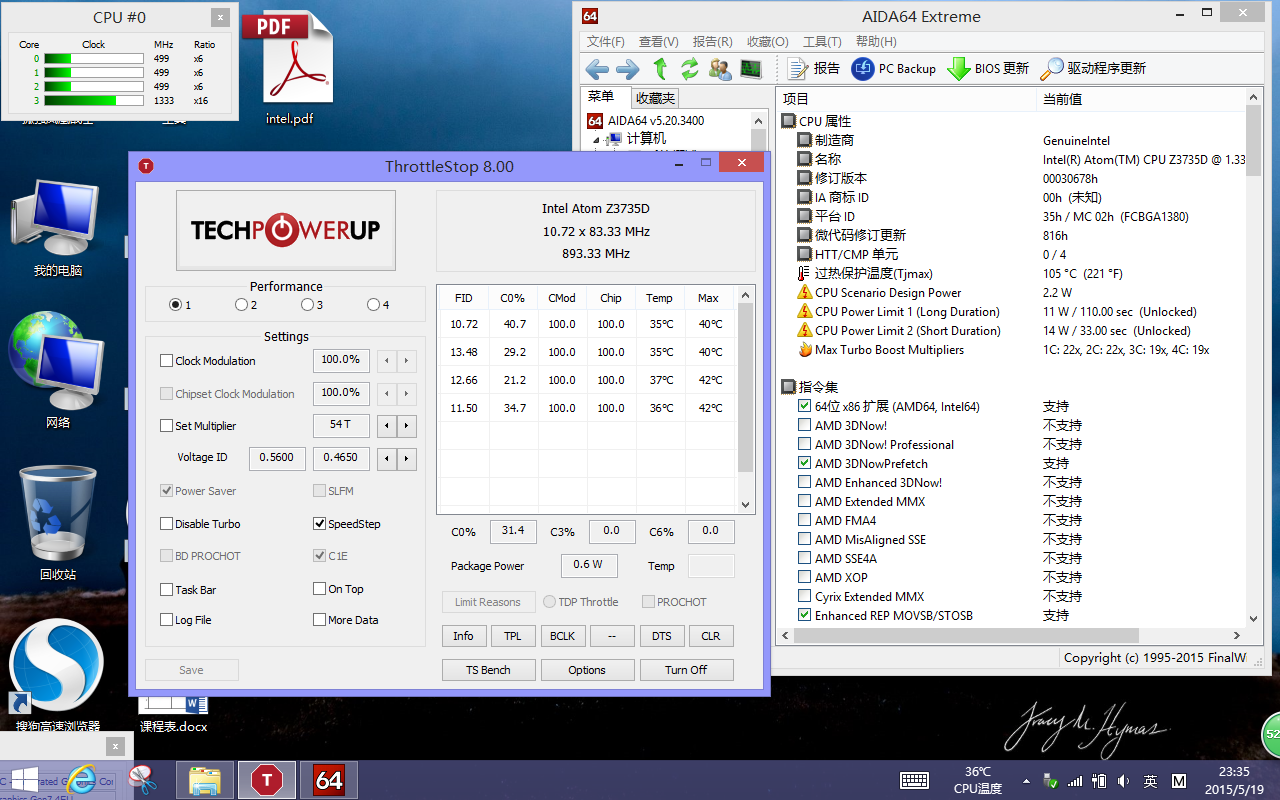1280x800 pixels.
Task: Decrease Set Multiplier with left arrow
Action: tap(388, 426)
